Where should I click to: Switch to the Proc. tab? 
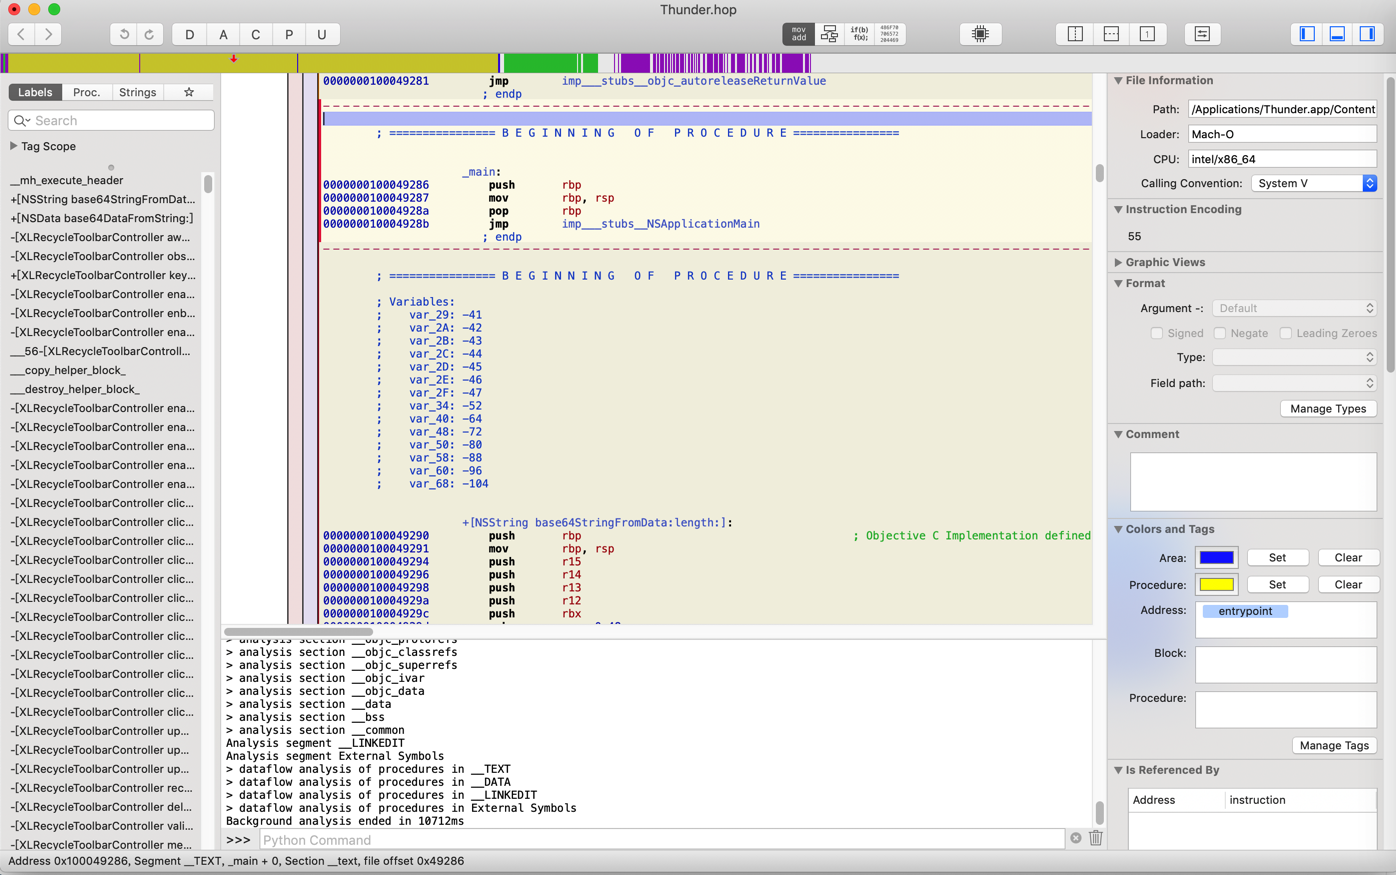[86, 92]
